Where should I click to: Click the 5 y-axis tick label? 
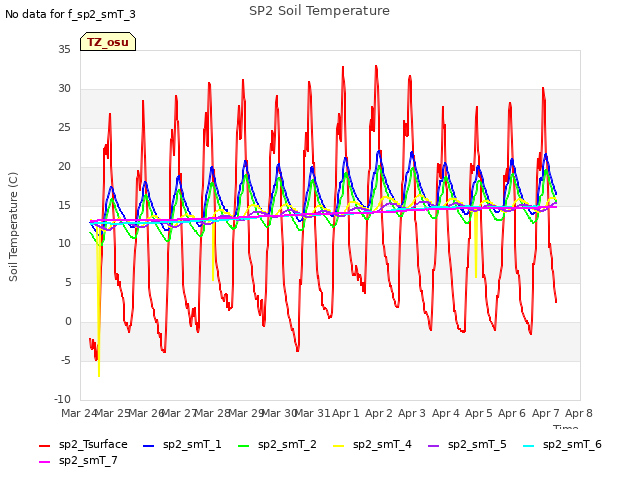pos(68,282)
